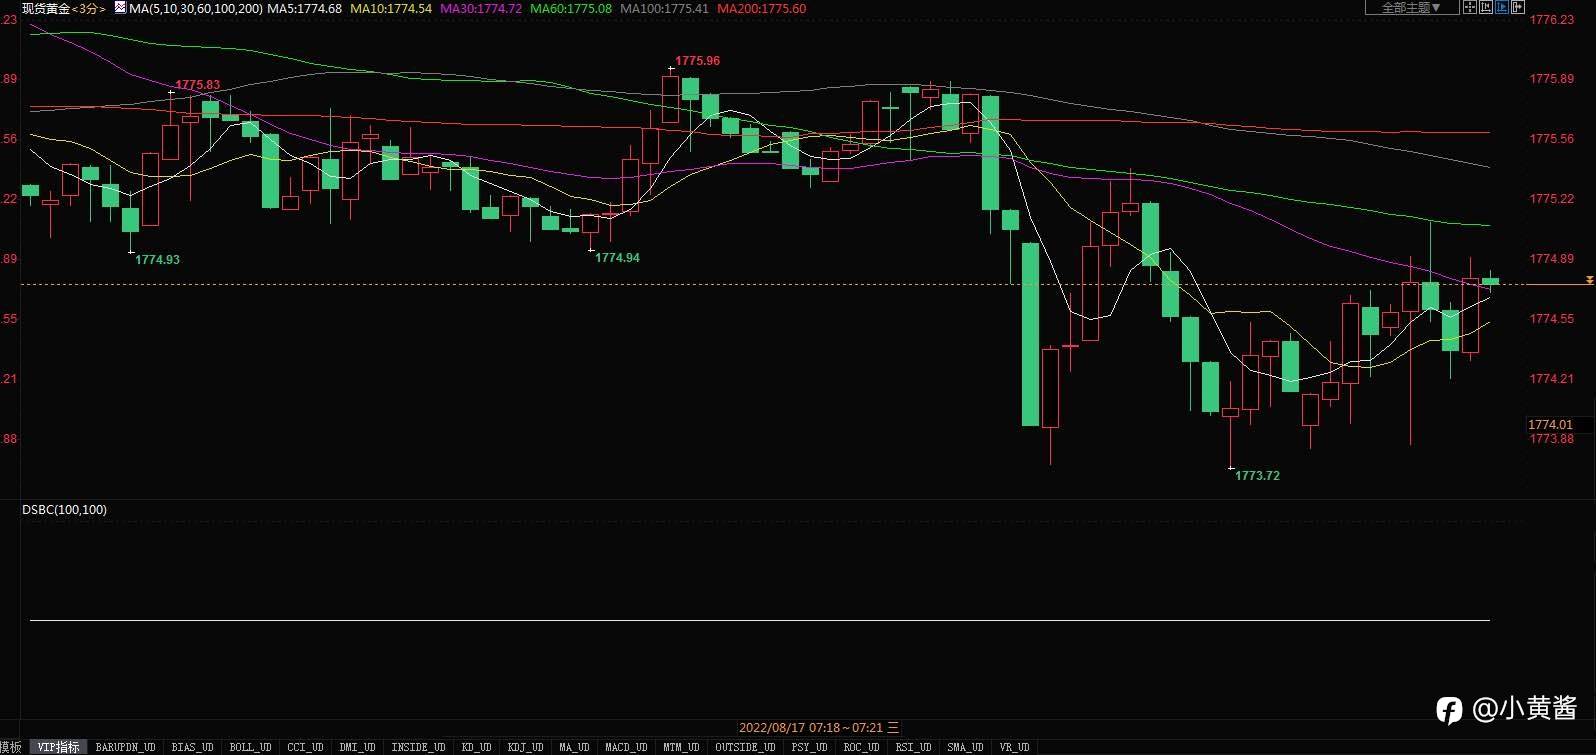Open the <3分> period selector
The image size is (1596, 755).
[x=89, y=8]
